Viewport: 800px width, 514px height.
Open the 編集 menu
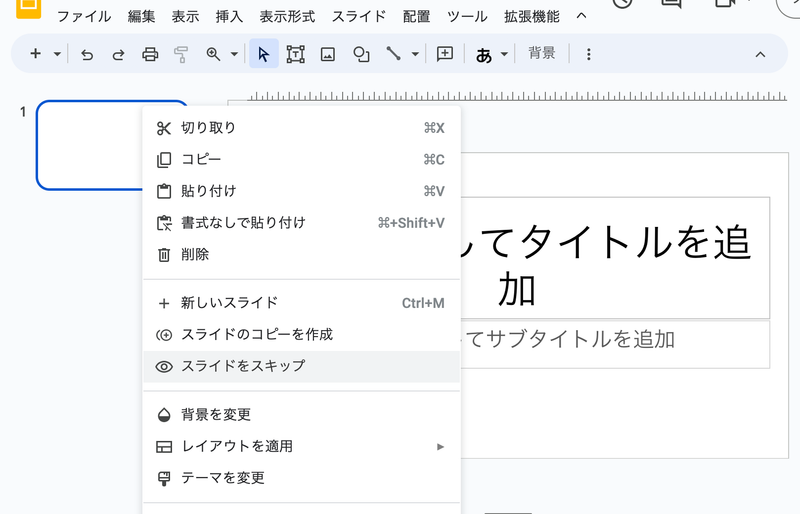[141, 16]
